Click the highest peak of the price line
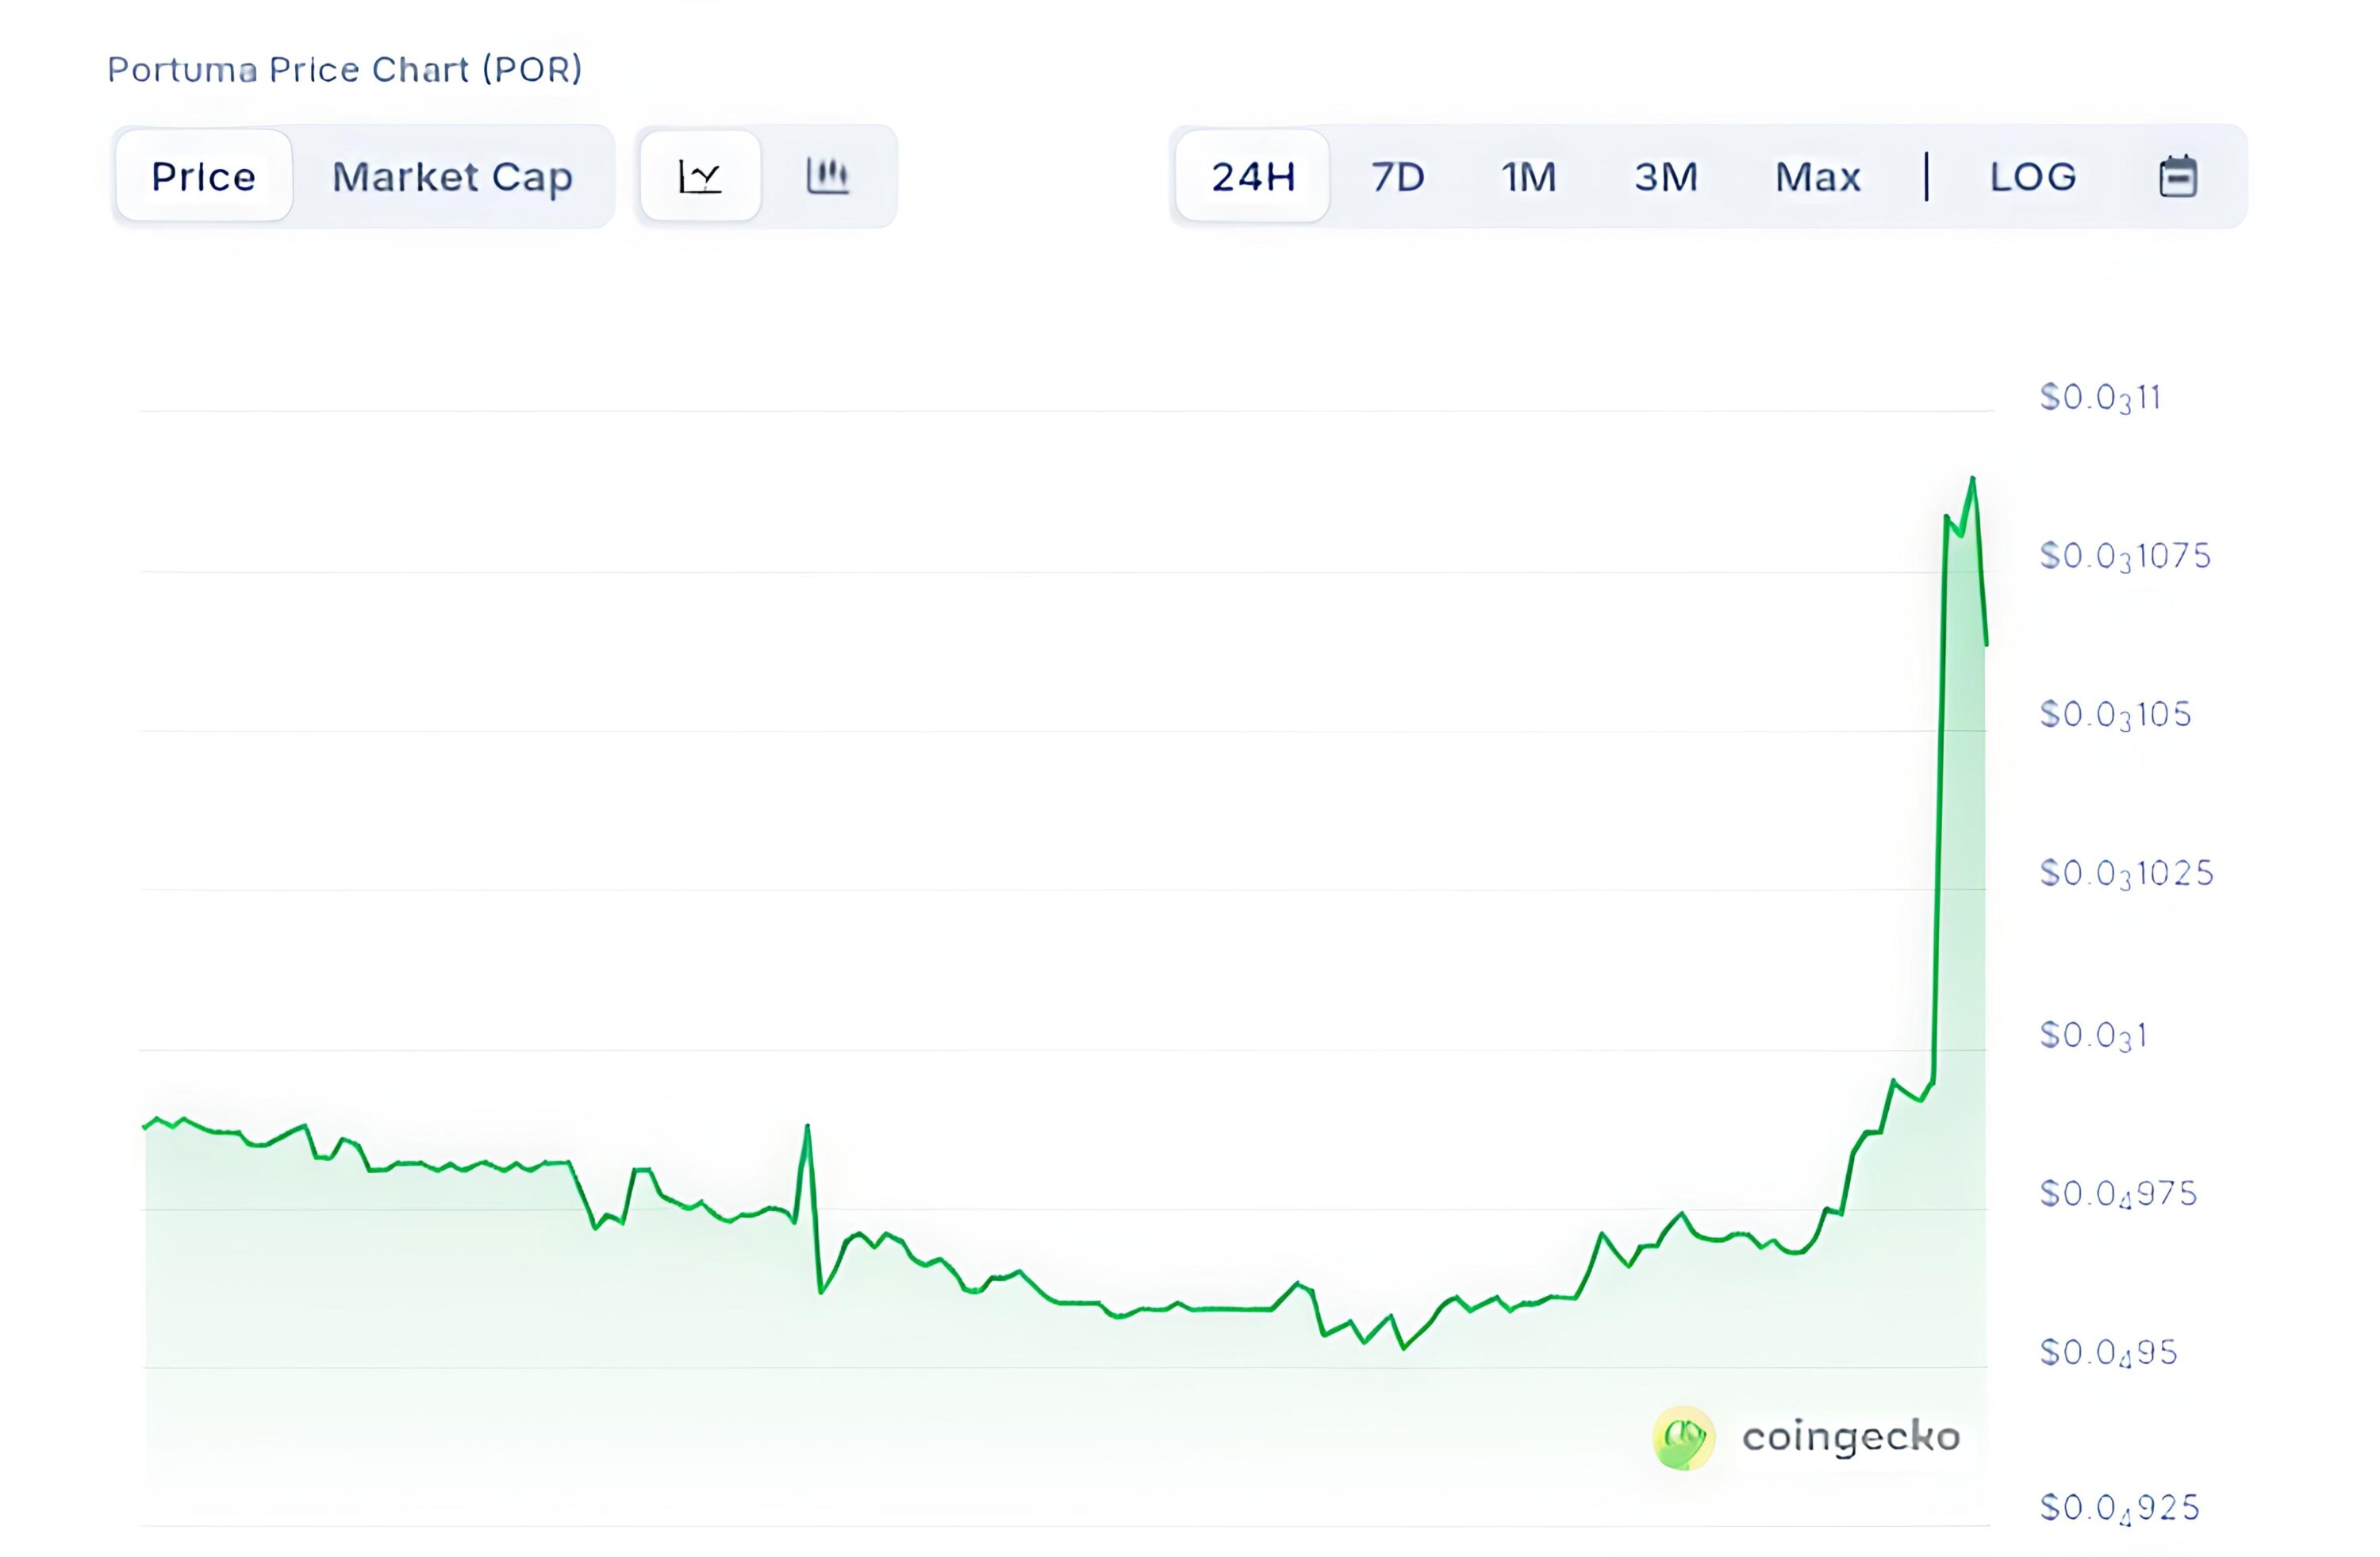Image resolution: width=2380 pixels, height=1557 pixels. tap(1972, 480)
